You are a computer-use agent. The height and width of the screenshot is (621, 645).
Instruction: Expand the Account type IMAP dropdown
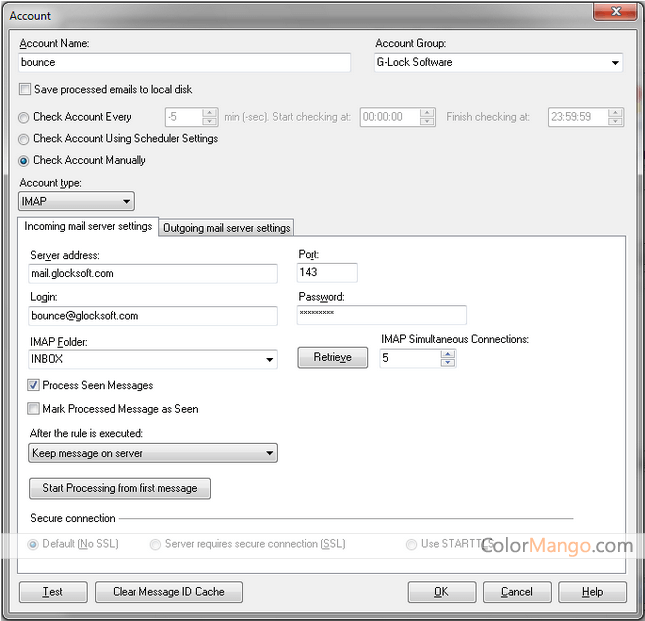coord(125,201)
